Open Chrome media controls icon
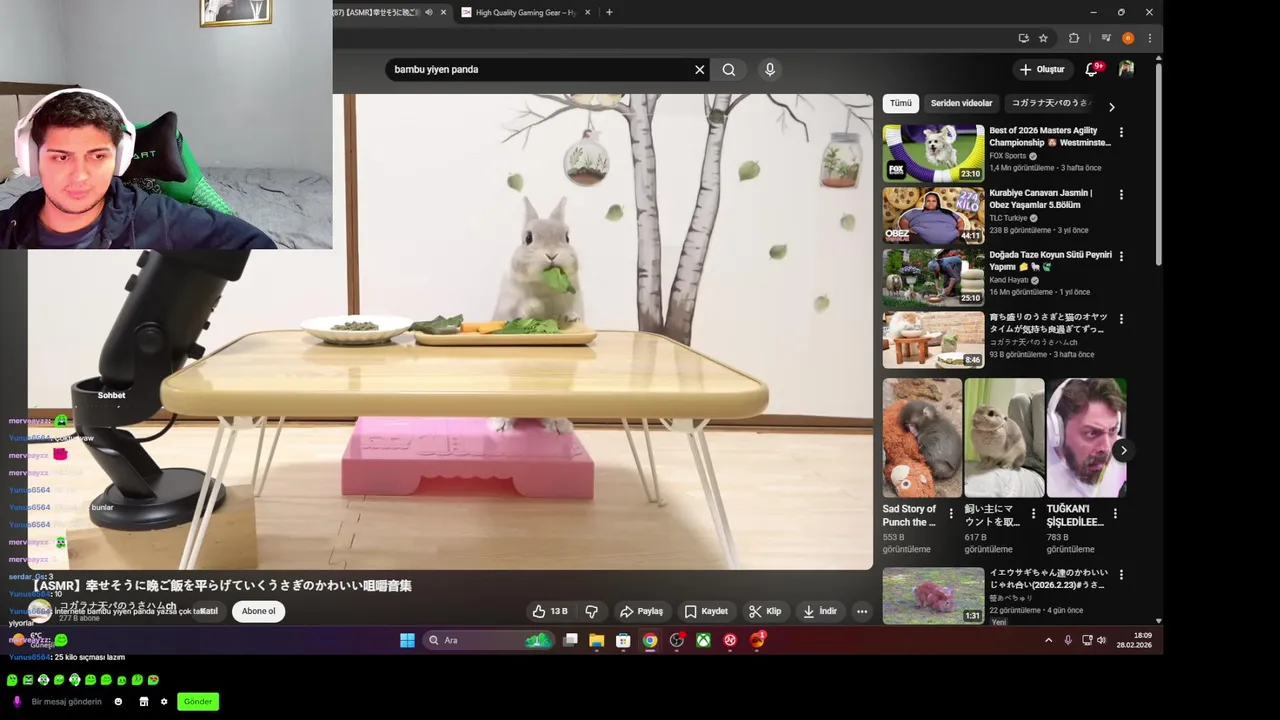 point(1105,38)
